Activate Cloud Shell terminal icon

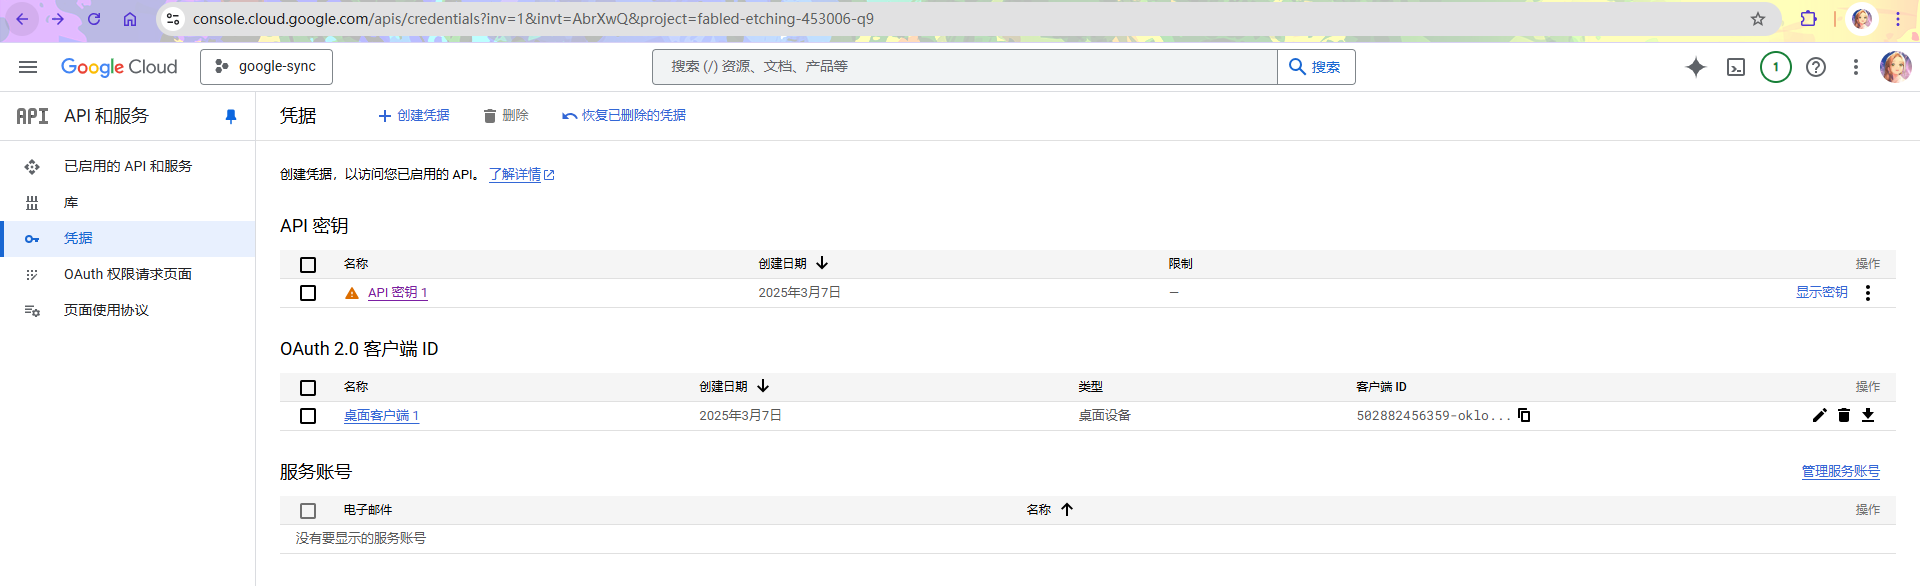(1736, 67)
